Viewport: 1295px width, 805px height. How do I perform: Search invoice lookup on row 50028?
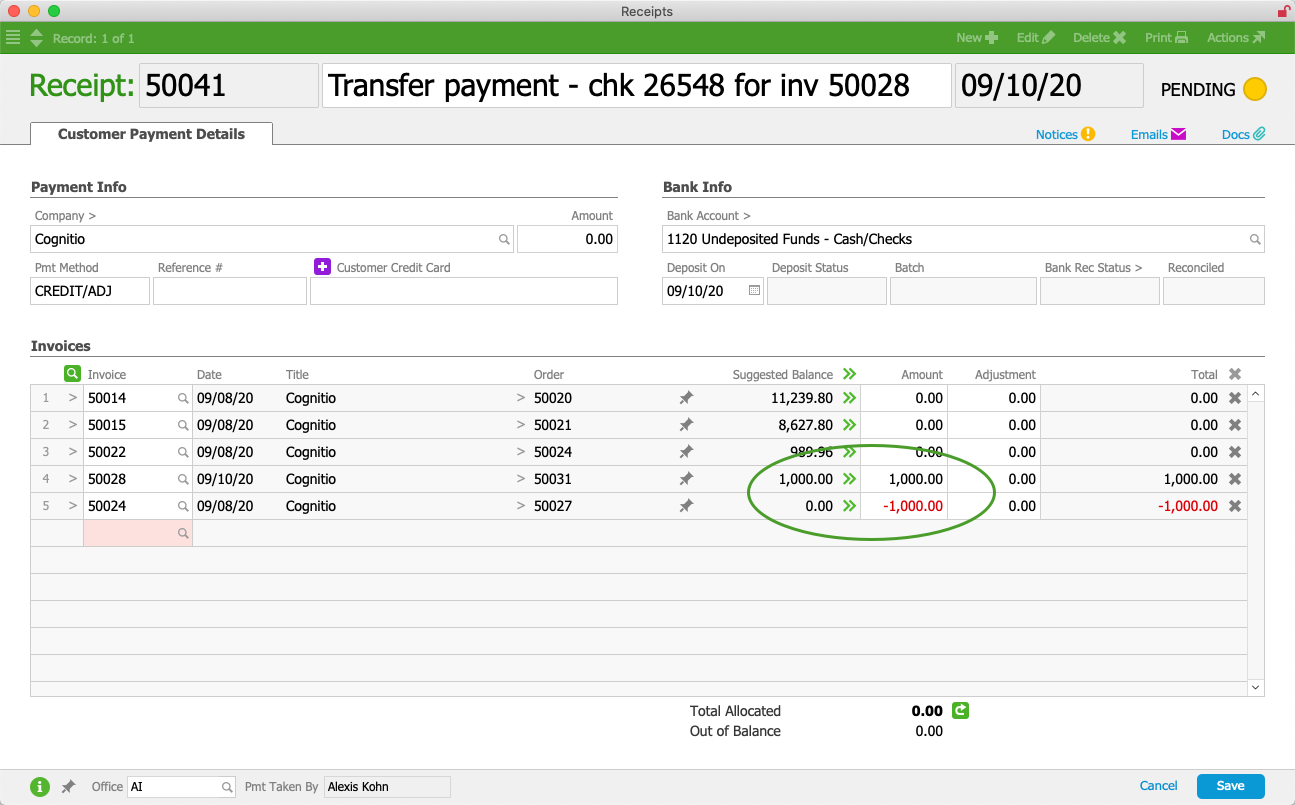pyautogui.click(x=183, y=479)
